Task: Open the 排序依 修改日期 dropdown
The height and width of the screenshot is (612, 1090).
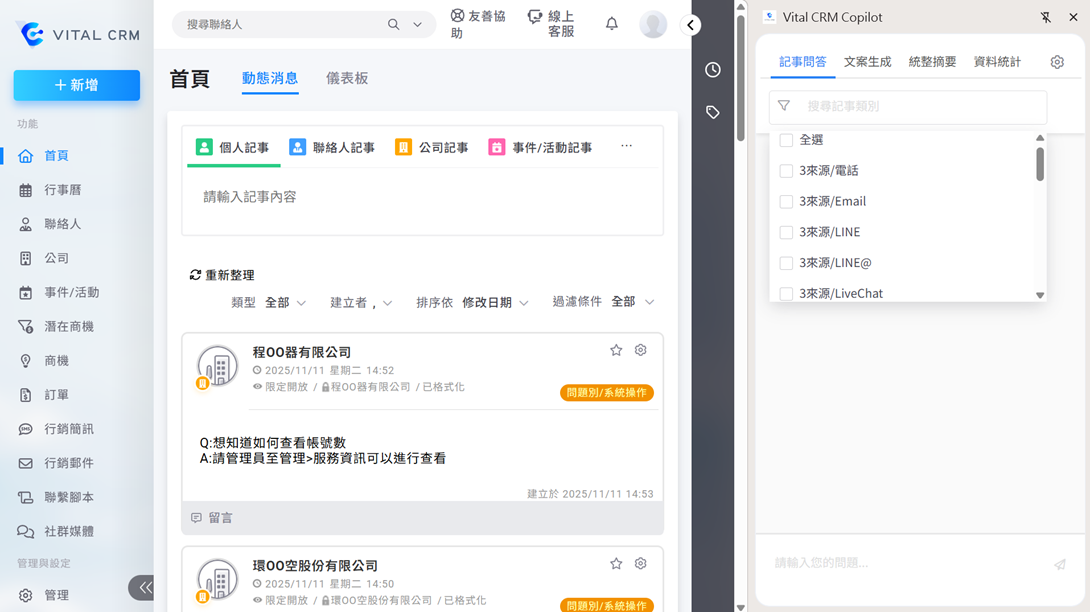Action: tap(494, 302)
